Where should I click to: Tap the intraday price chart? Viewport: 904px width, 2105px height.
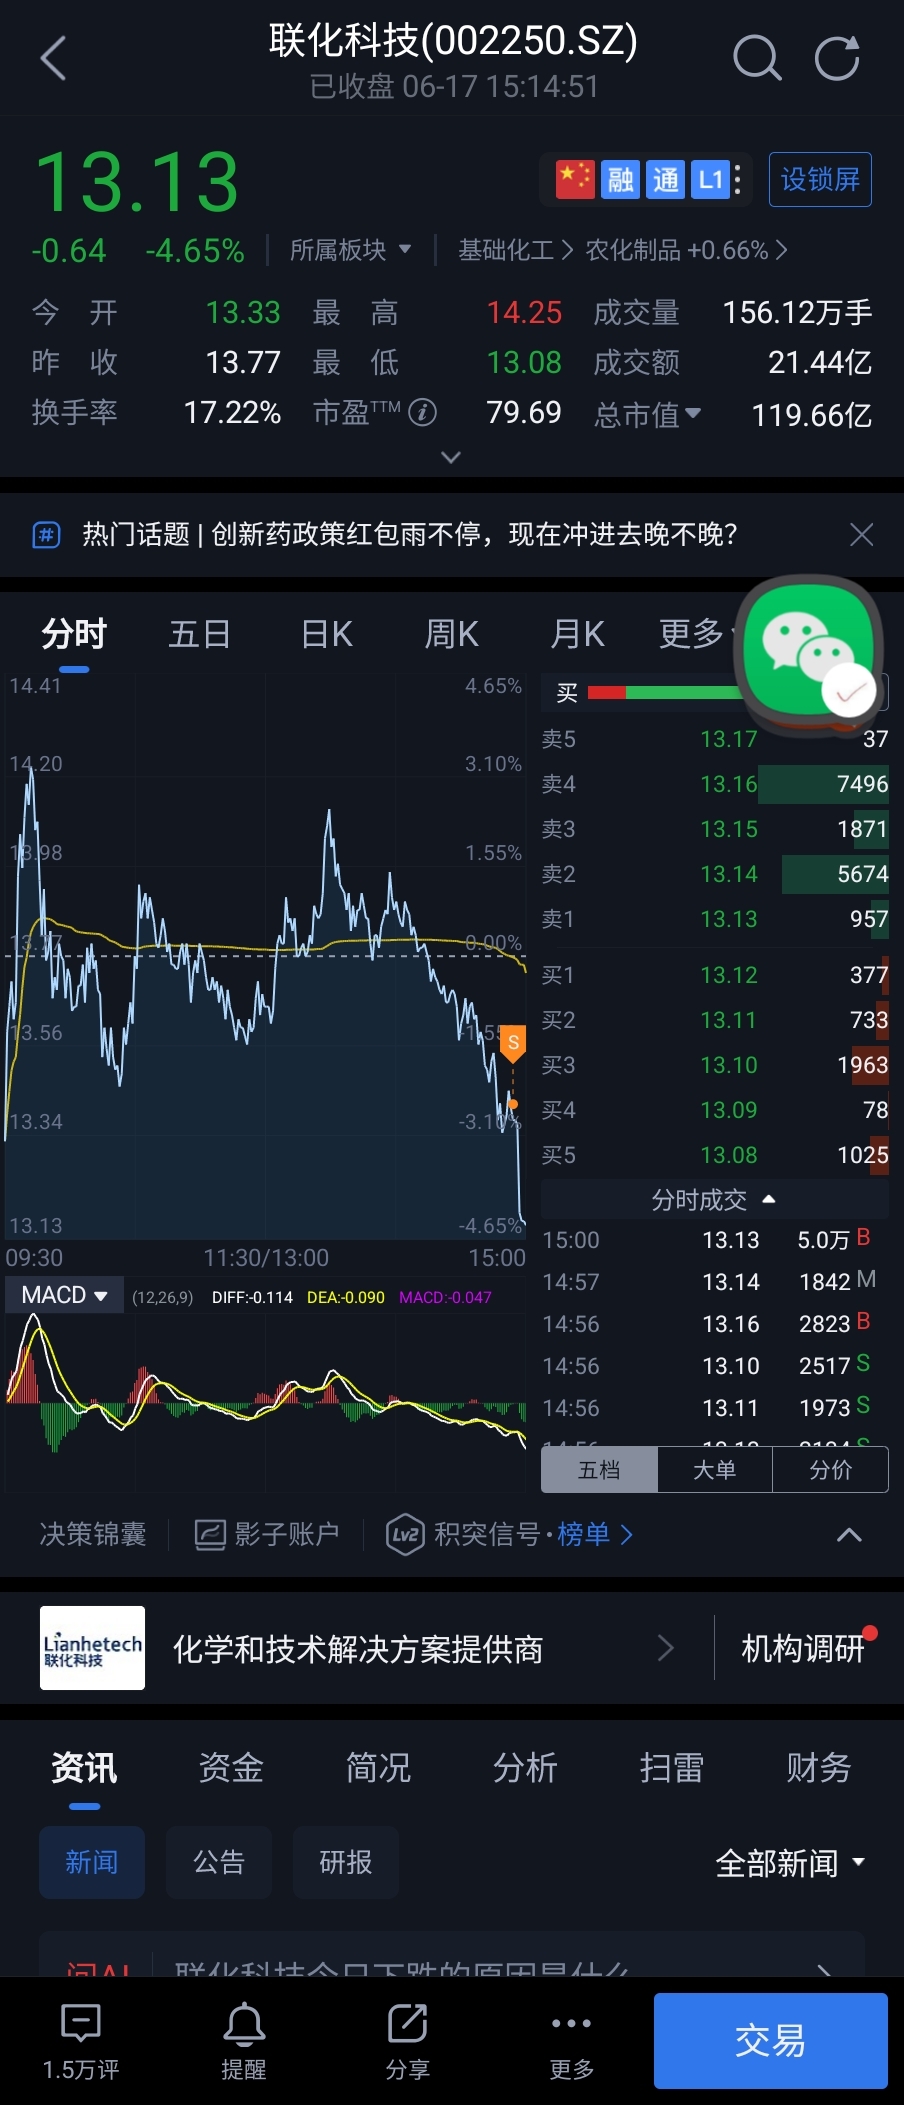265,957
